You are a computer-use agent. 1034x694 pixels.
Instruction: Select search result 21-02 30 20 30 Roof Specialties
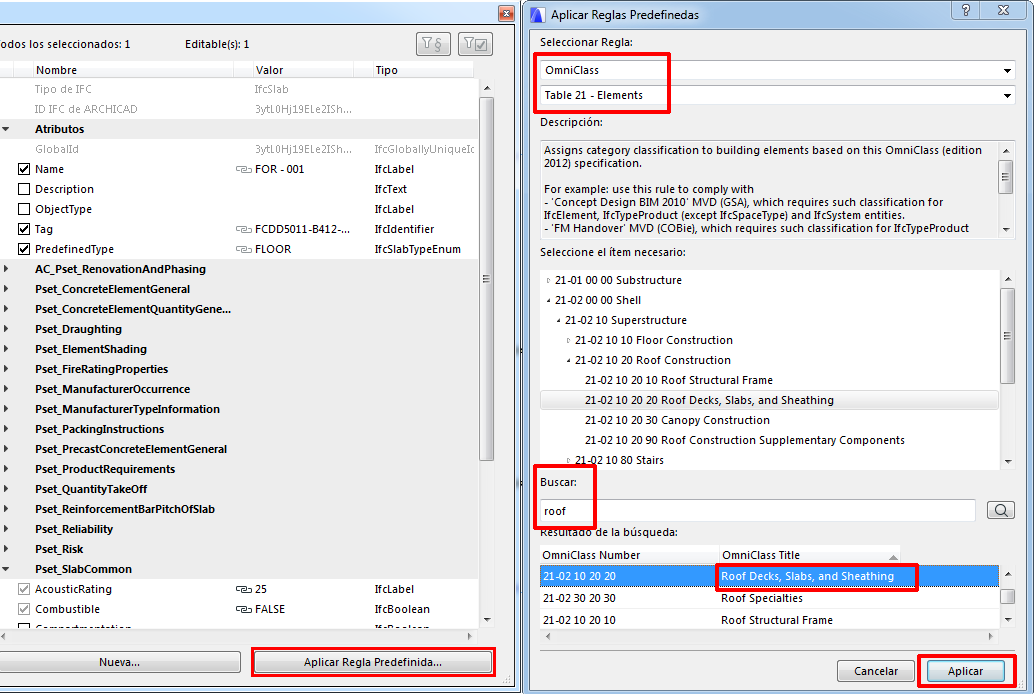pyautogui.click(x=769, y=598)
